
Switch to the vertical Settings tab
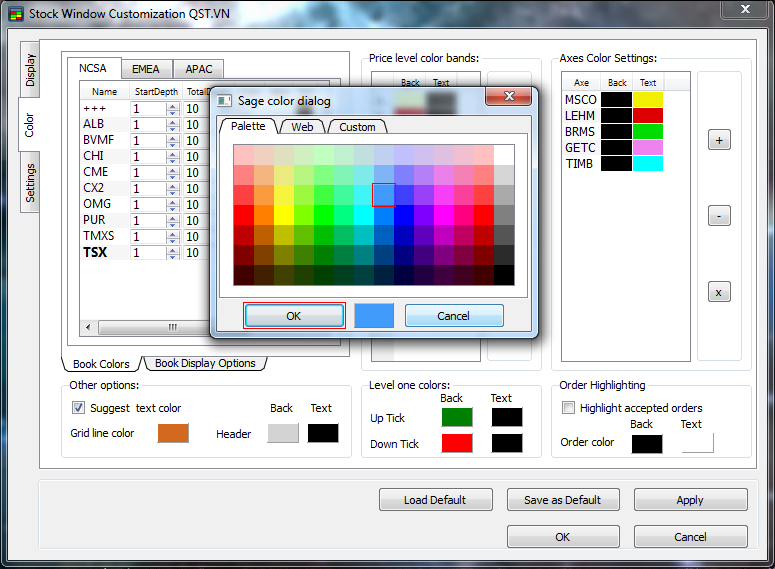[30, 183]
